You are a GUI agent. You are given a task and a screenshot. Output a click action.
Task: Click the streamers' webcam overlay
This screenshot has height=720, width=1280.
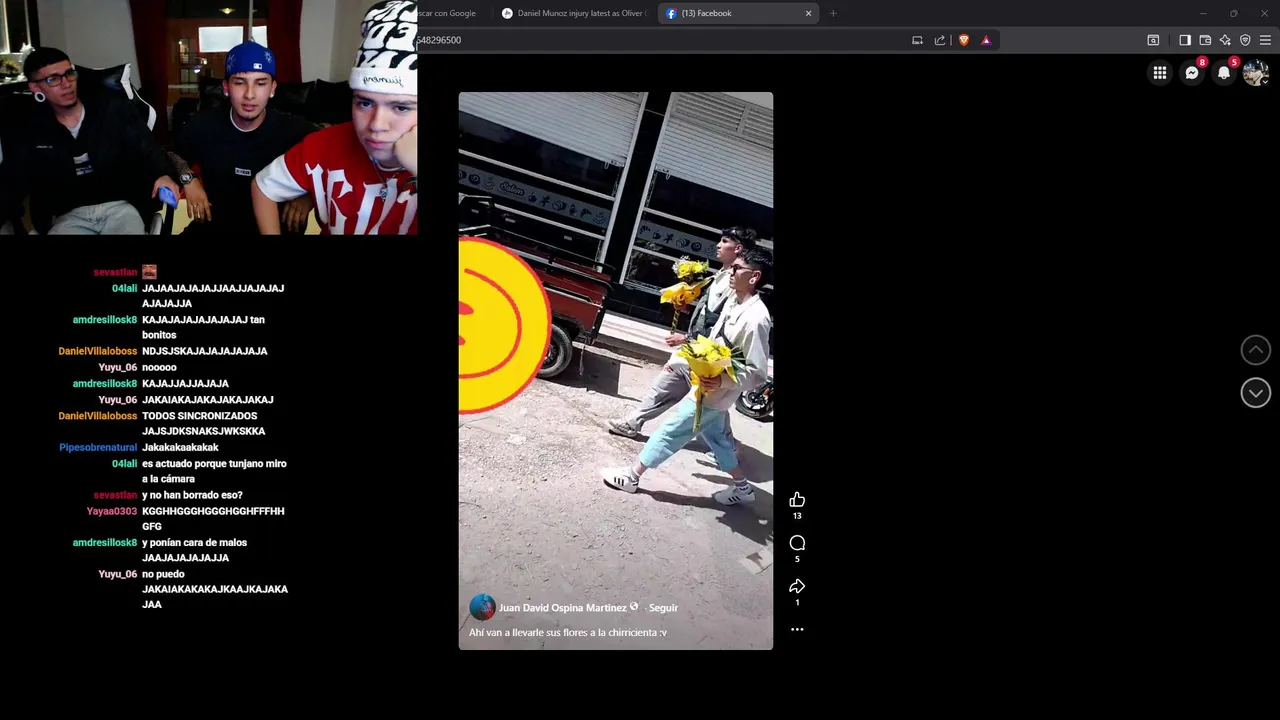[208, 117]
